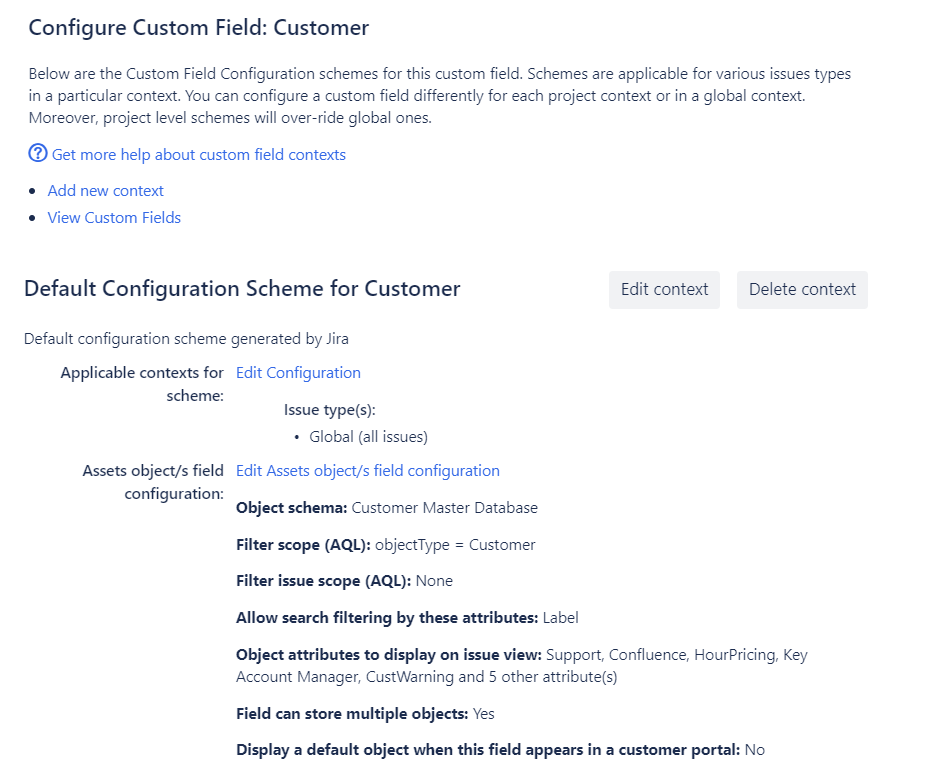The height and width of the screenshot is (769, 934).
Task: Click the "None" filter issue scope value
Action: [x=436, y=580]
